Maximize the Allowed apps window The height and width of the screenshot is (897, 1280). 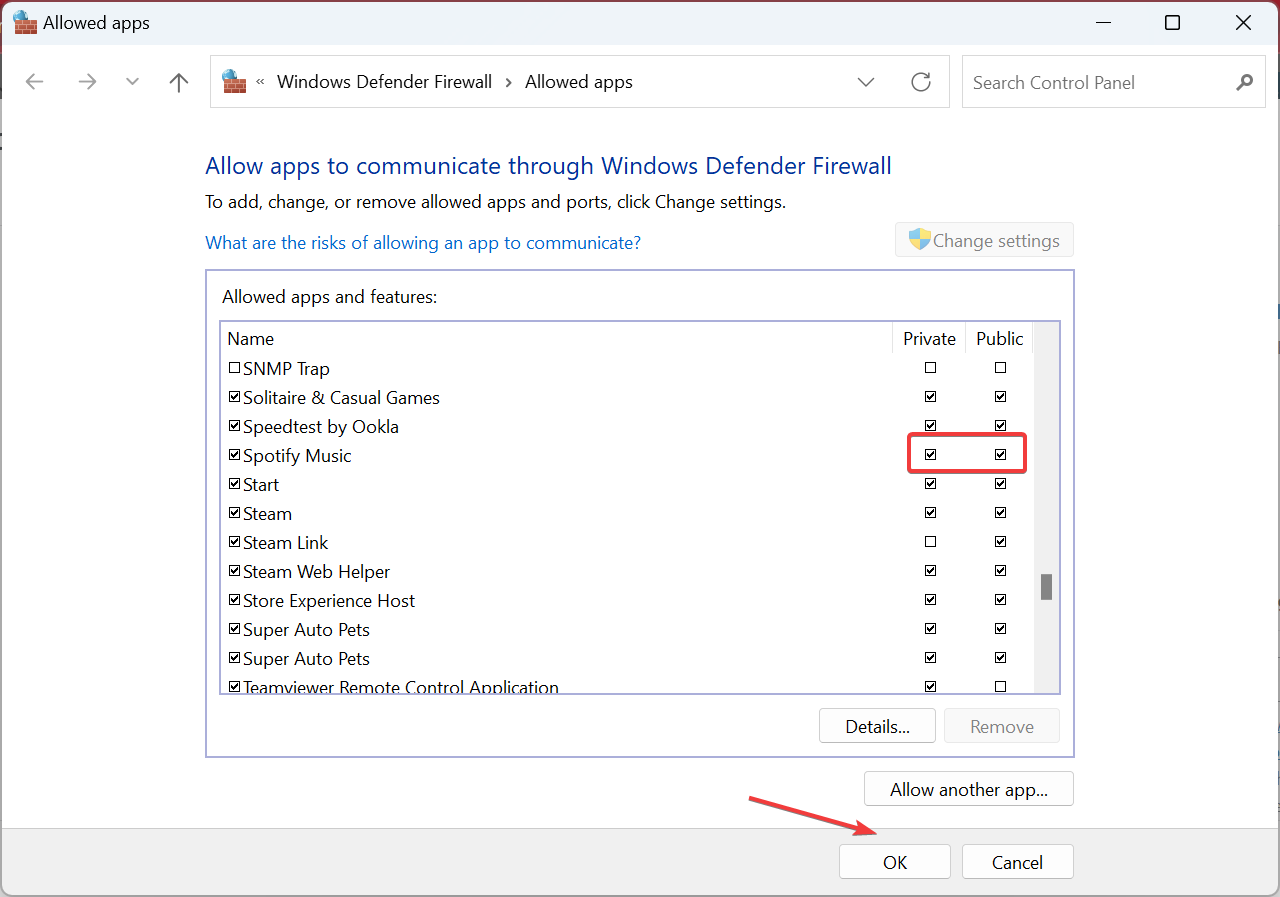[1173, 23]
